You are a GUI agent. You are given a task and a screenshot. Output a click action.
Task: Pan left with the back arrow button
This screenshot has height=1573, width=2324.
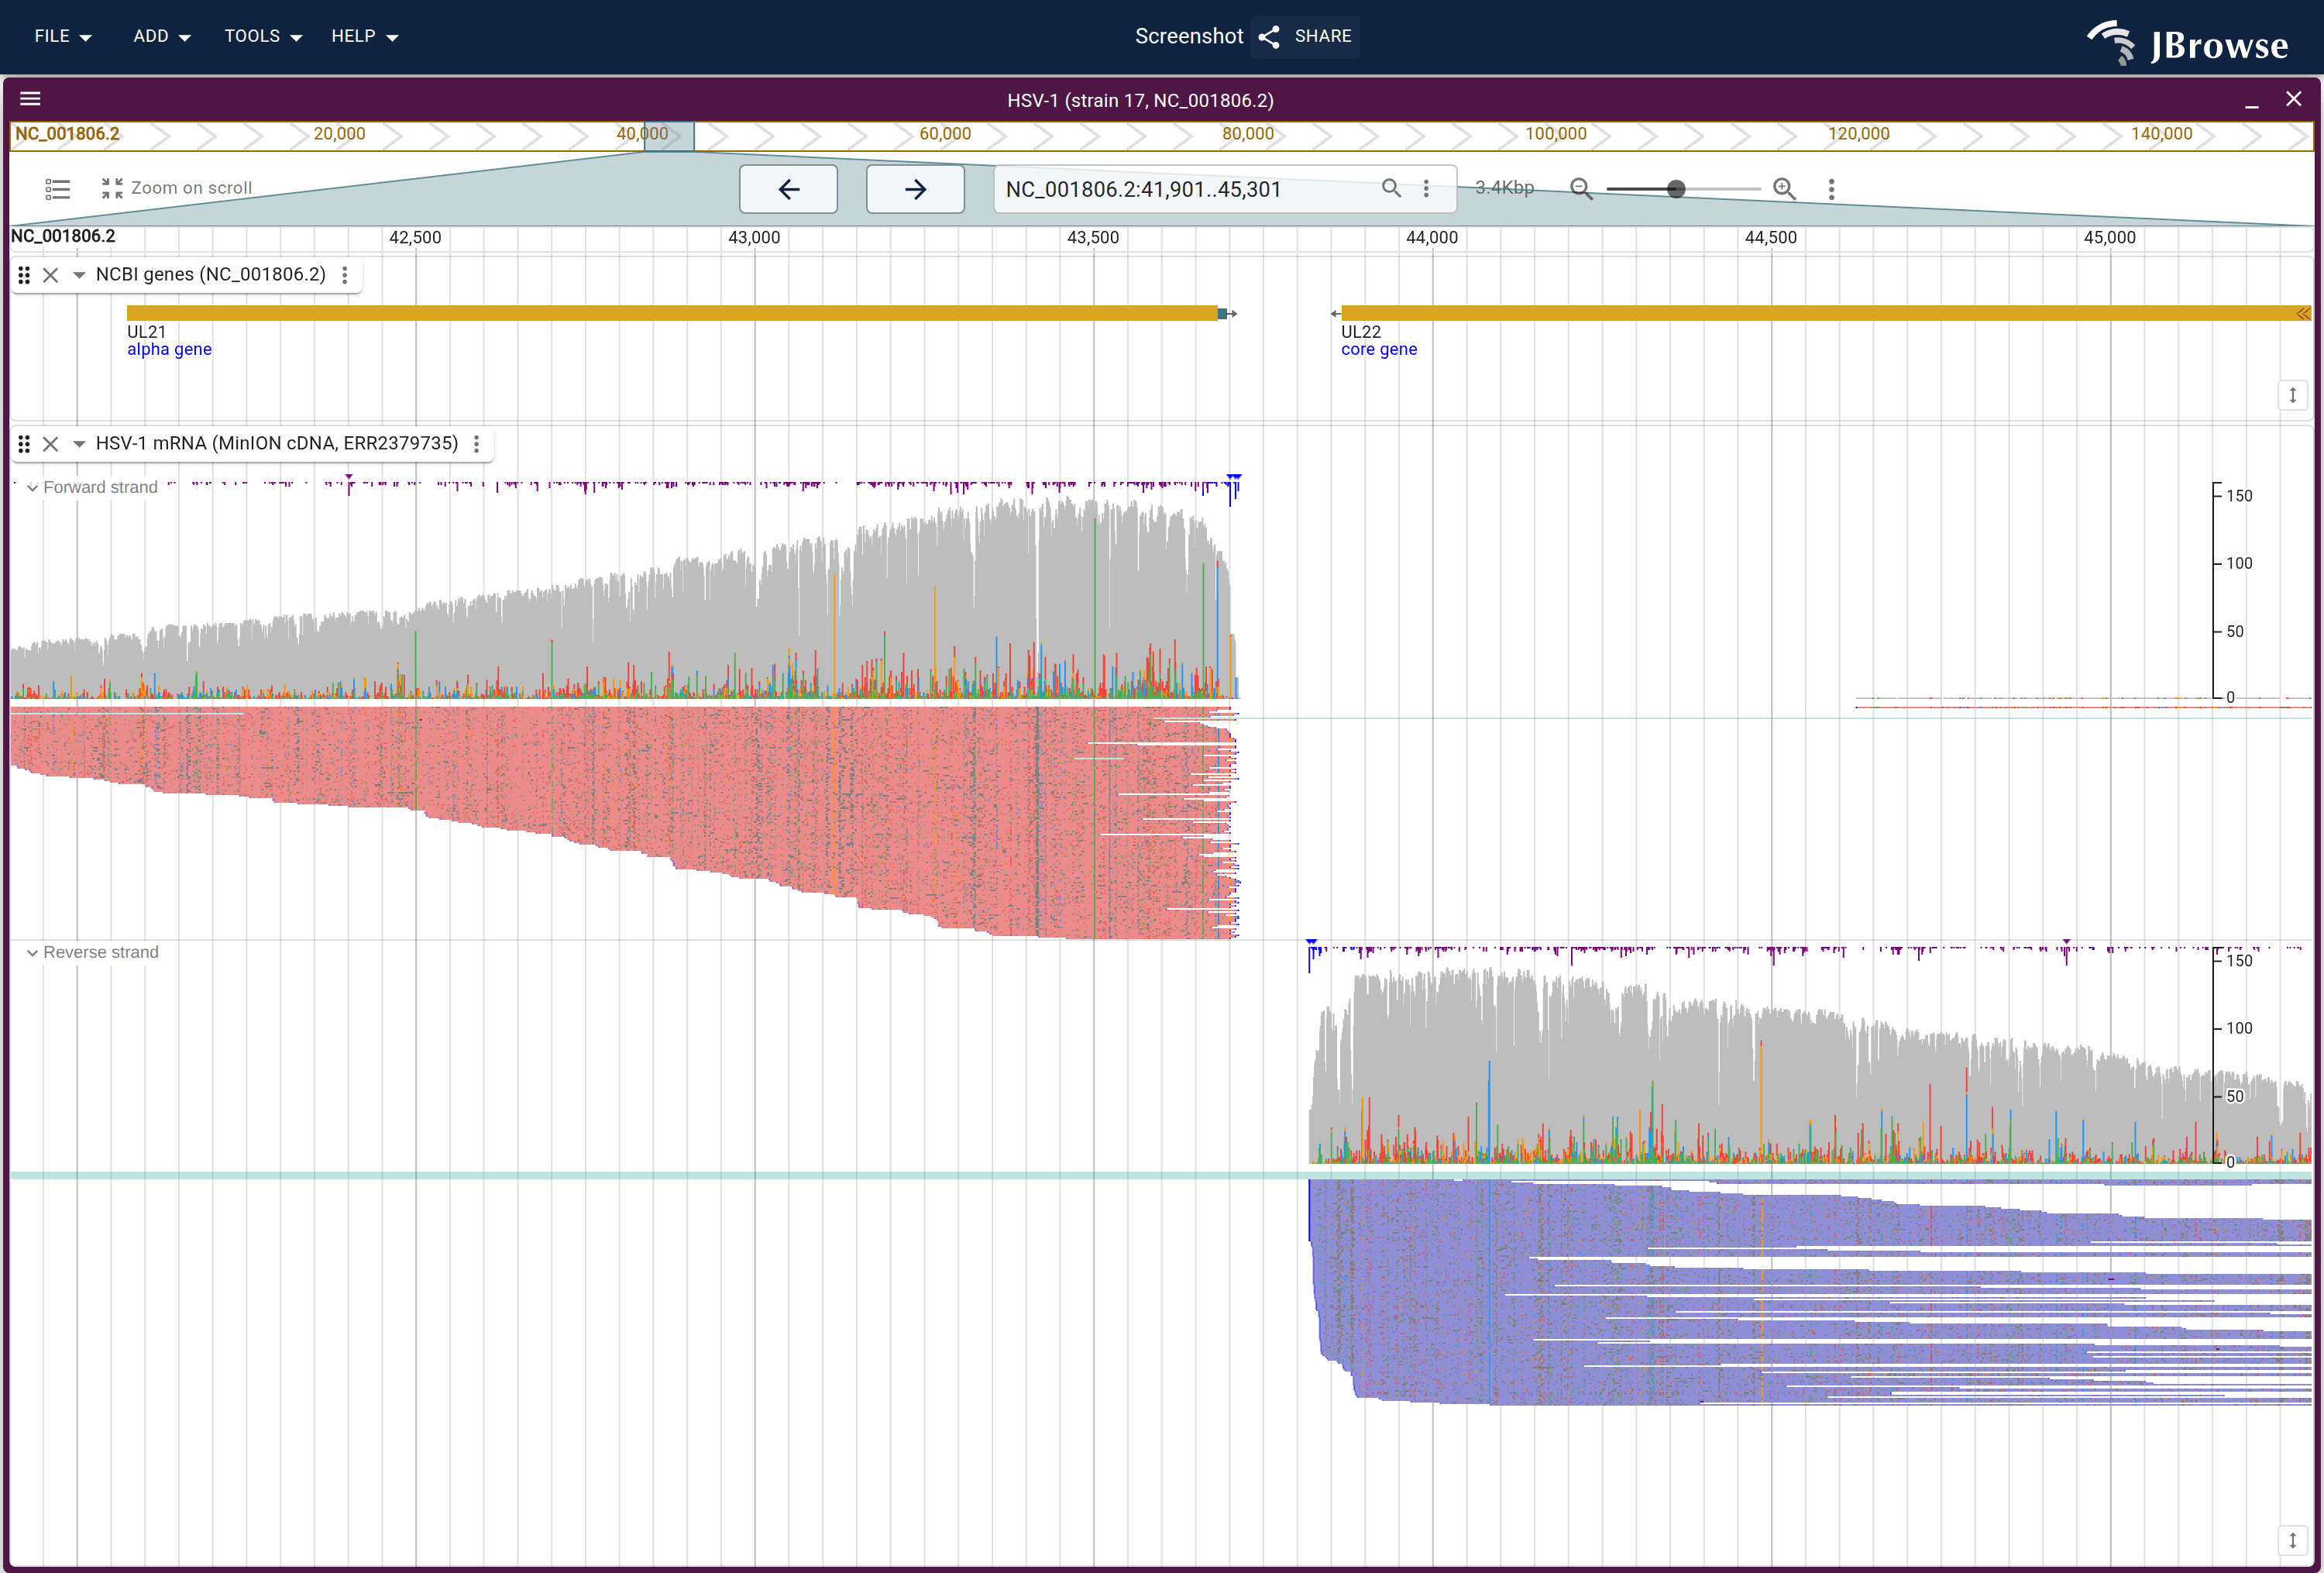788,189
